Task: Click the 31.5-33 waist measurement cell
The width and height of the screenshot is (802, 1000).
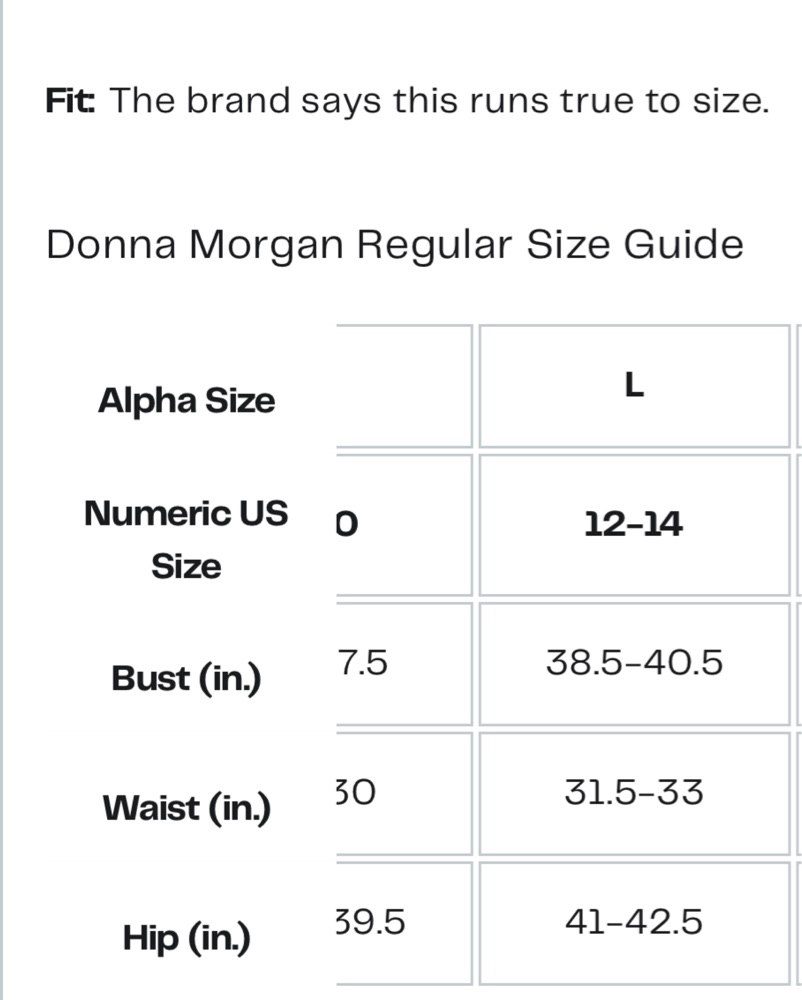Action: (x=634, y=793)
